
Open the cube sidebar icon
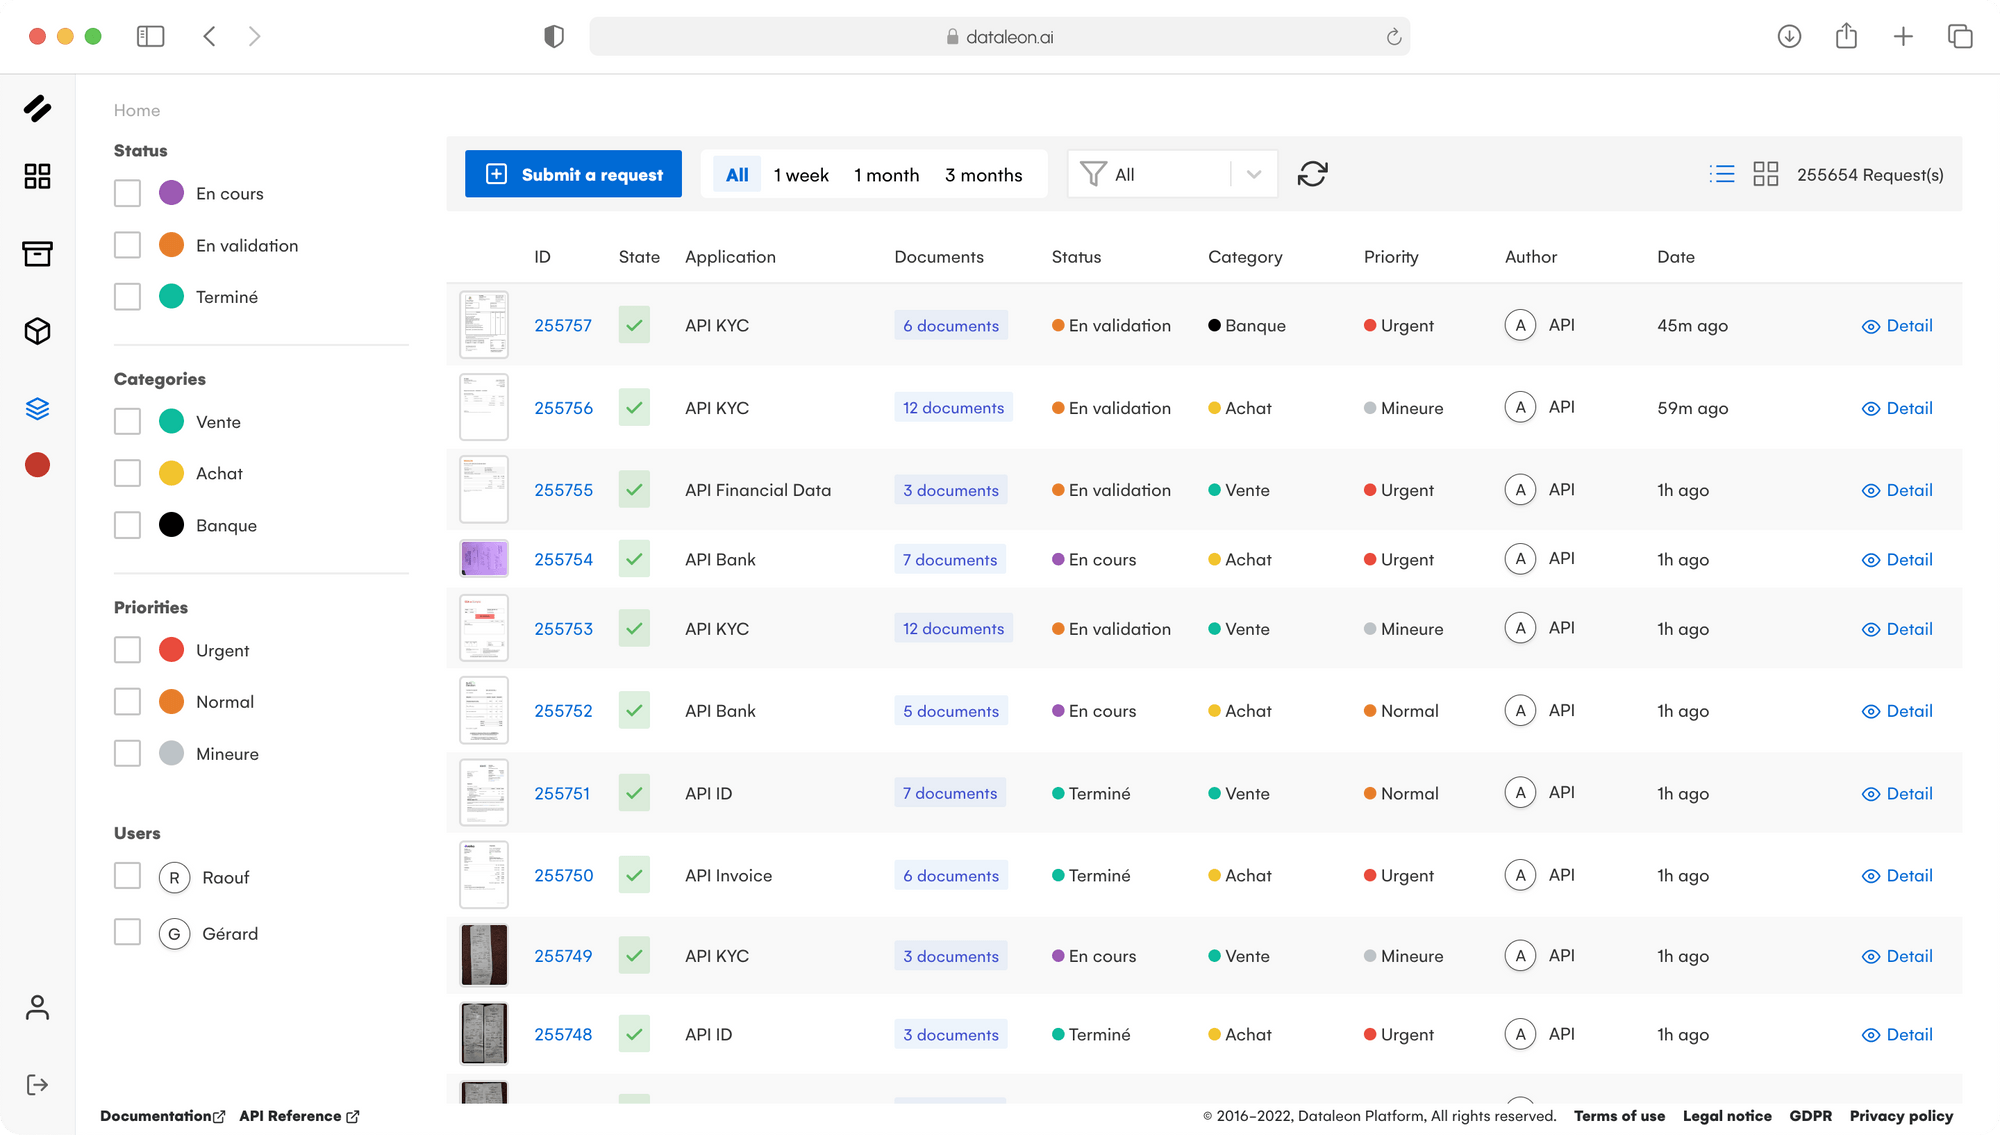click(x=37, y=331)
